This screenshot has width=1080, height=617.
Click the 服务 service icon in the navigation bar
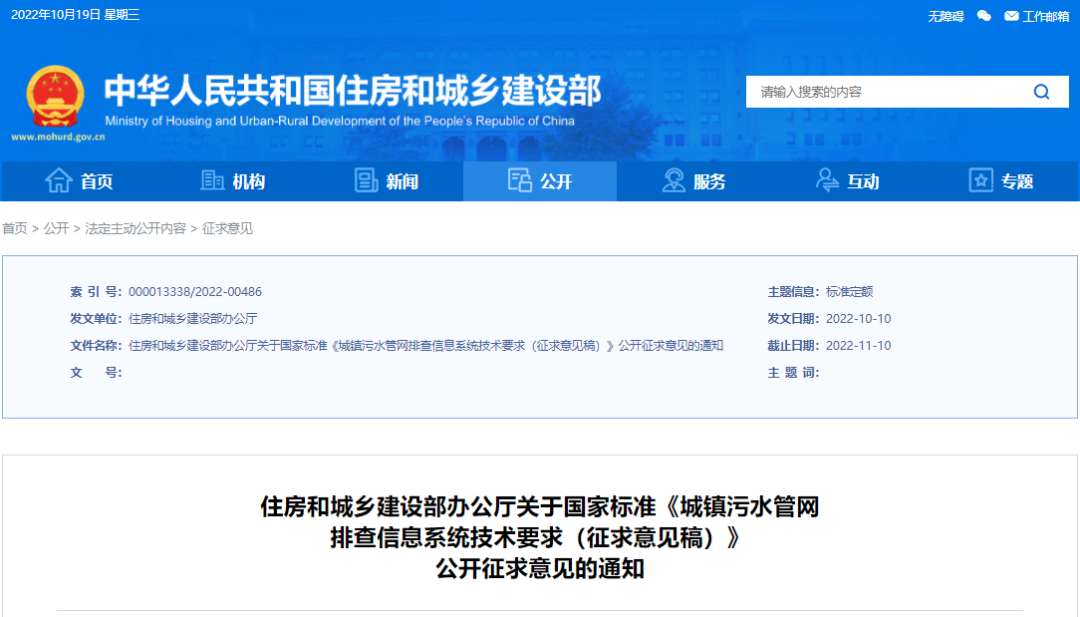tap(674, 181)
